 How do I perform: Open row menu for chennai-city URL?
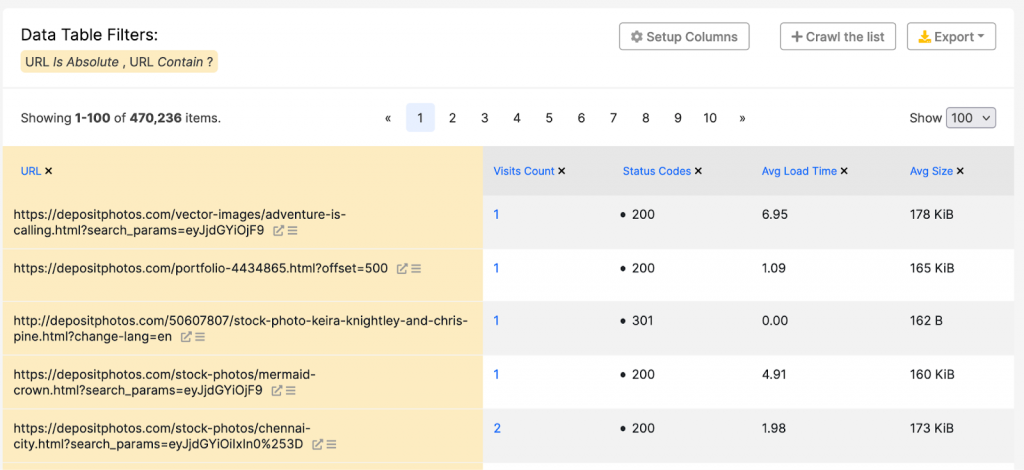click(332, 445)
